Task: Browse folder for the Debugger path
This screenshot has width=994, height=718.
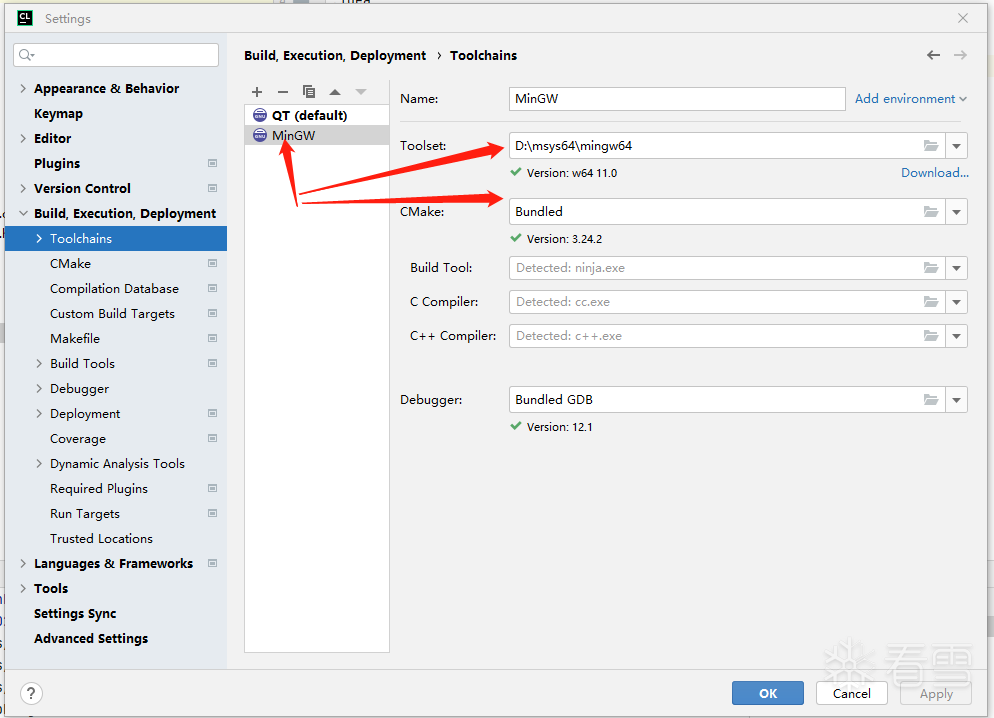Action: (x=931, y=400)
